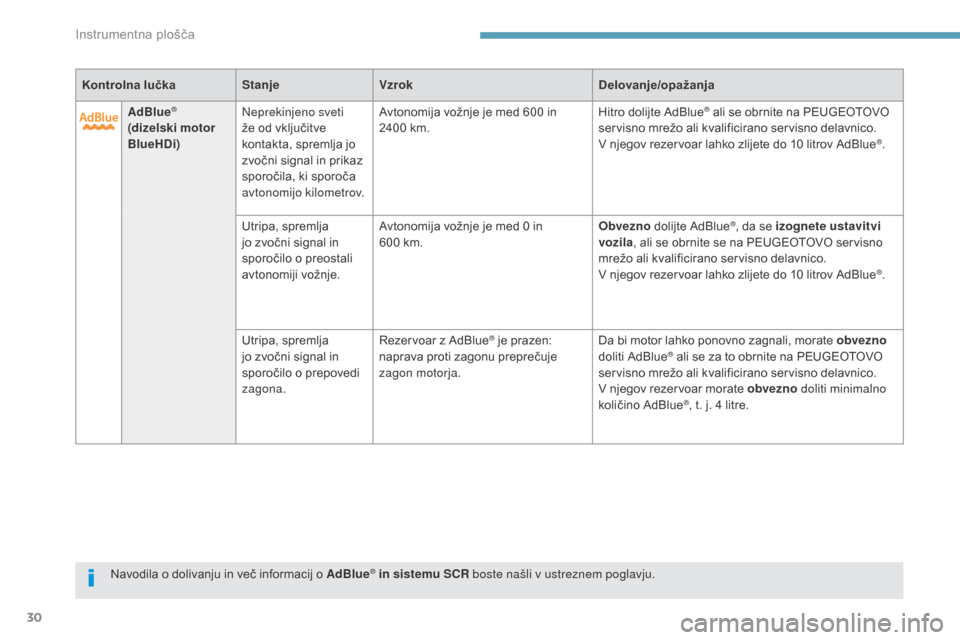This screenshot has width=960, height=640.
Task: Click the 'Da bi motor lahko ponovno zagnali' cell
Action: [x=748, y=386]
